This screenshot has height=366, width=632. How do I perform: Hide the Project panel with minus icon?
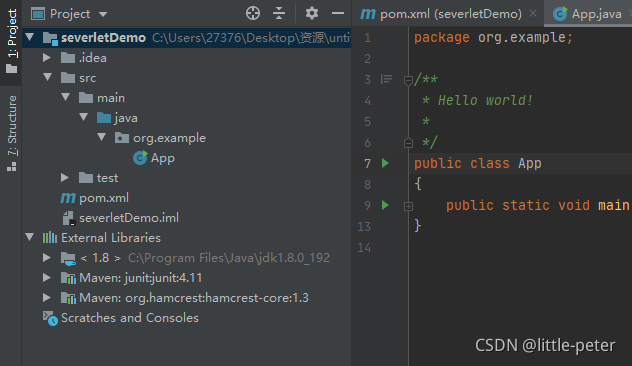coord(338,13)
